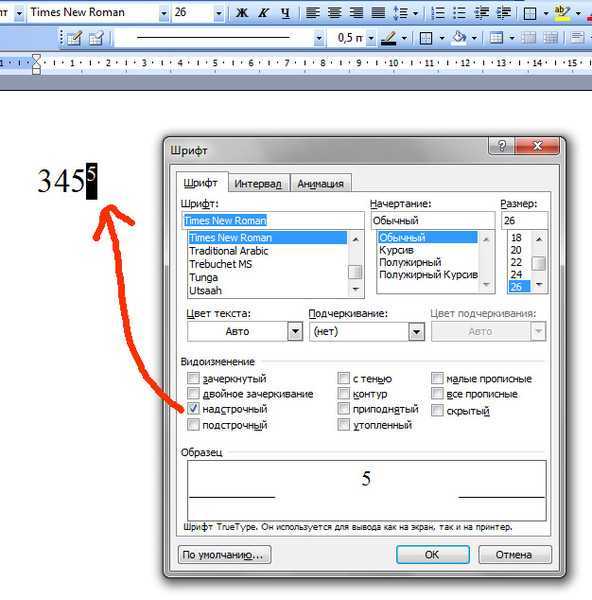The height and width of the screenshot is (600, 592).
Task: Start a bulleted list from toolbar
Action: pyautogui.click(x=459, y=13)
